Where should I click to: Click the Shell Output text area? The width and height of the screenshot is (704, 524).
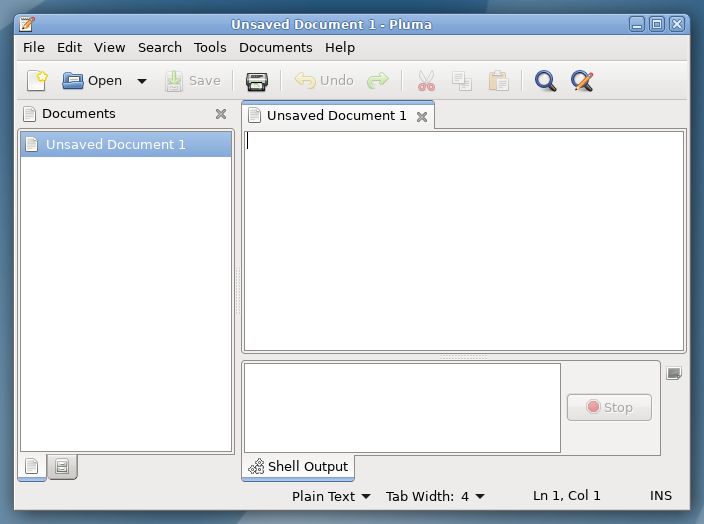[402, 408]
